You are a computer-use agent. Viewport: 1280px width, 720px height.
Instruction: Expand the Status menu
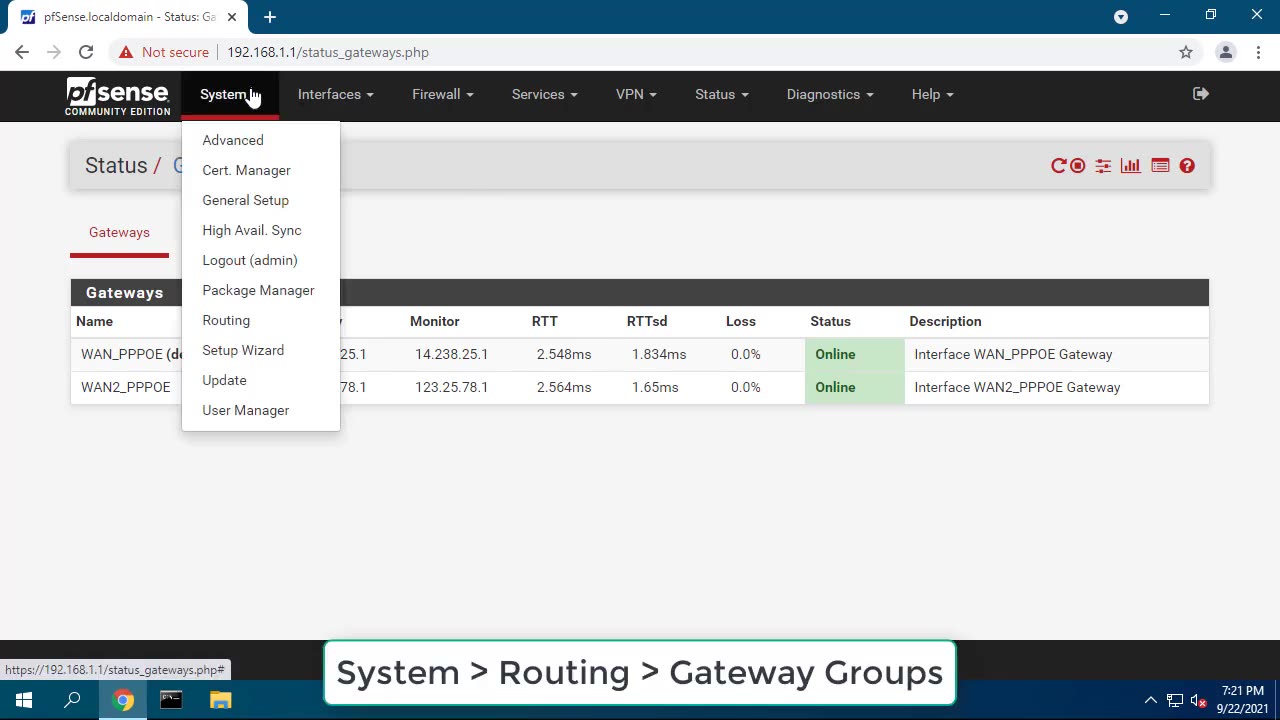(721, 94)
